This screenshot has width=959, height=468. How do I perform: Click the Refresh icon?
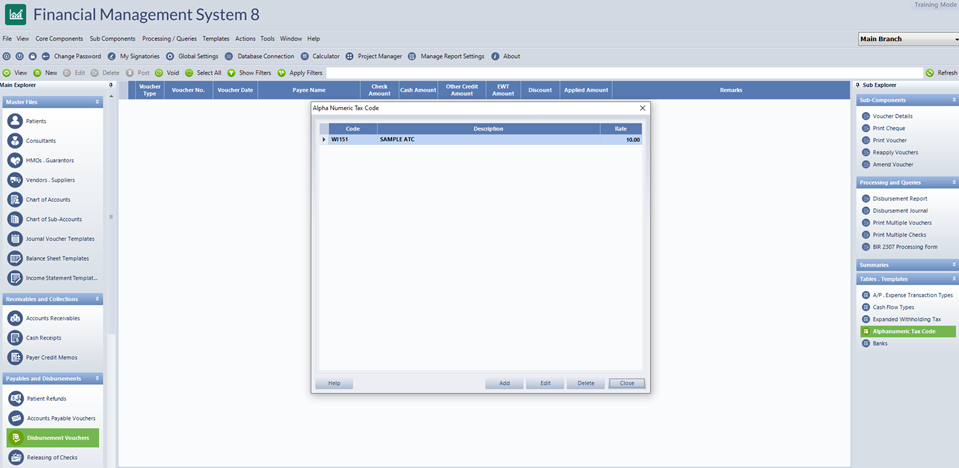pyautogui.click(x=930, y=73)
